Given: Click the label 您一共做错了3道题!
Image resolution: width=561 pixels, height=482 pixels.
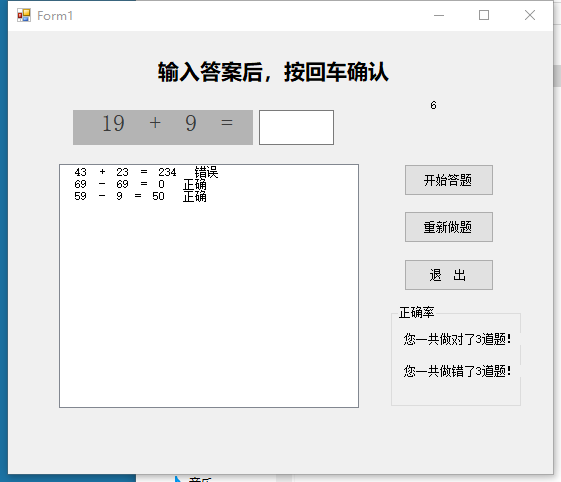Looking at the screenshot, I should tap(457, 371).
